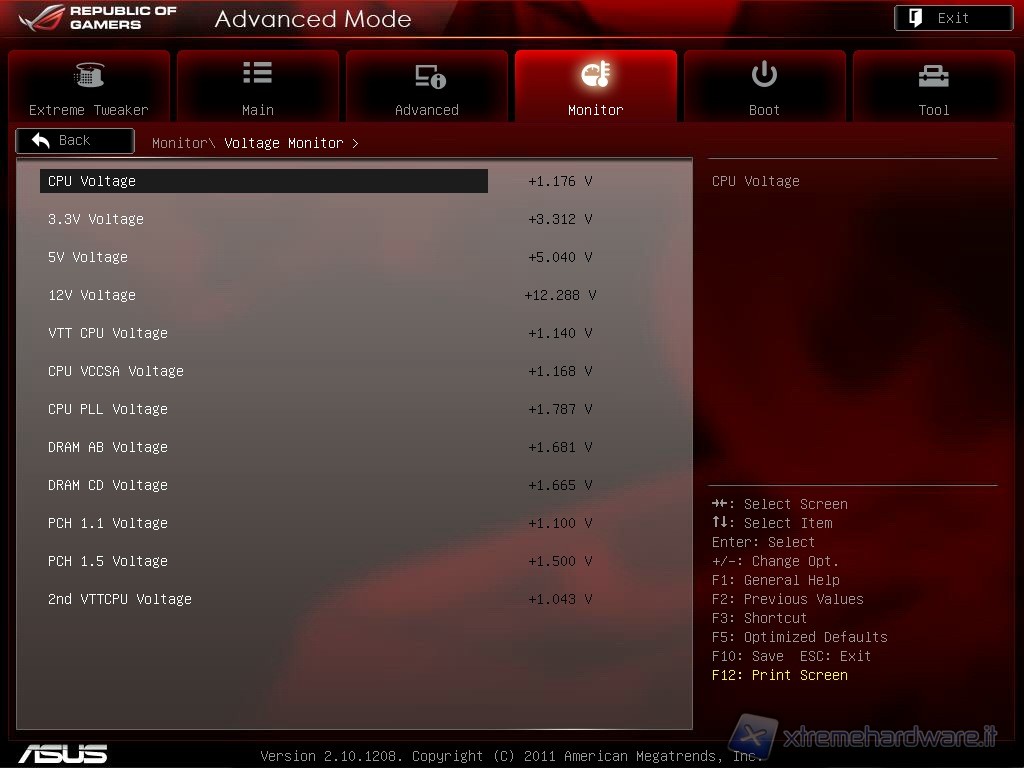Click the Version 2.10.1208 copyright text
Screen dimensions: 1024x768
pyautogui.click(x=512, y=756)
